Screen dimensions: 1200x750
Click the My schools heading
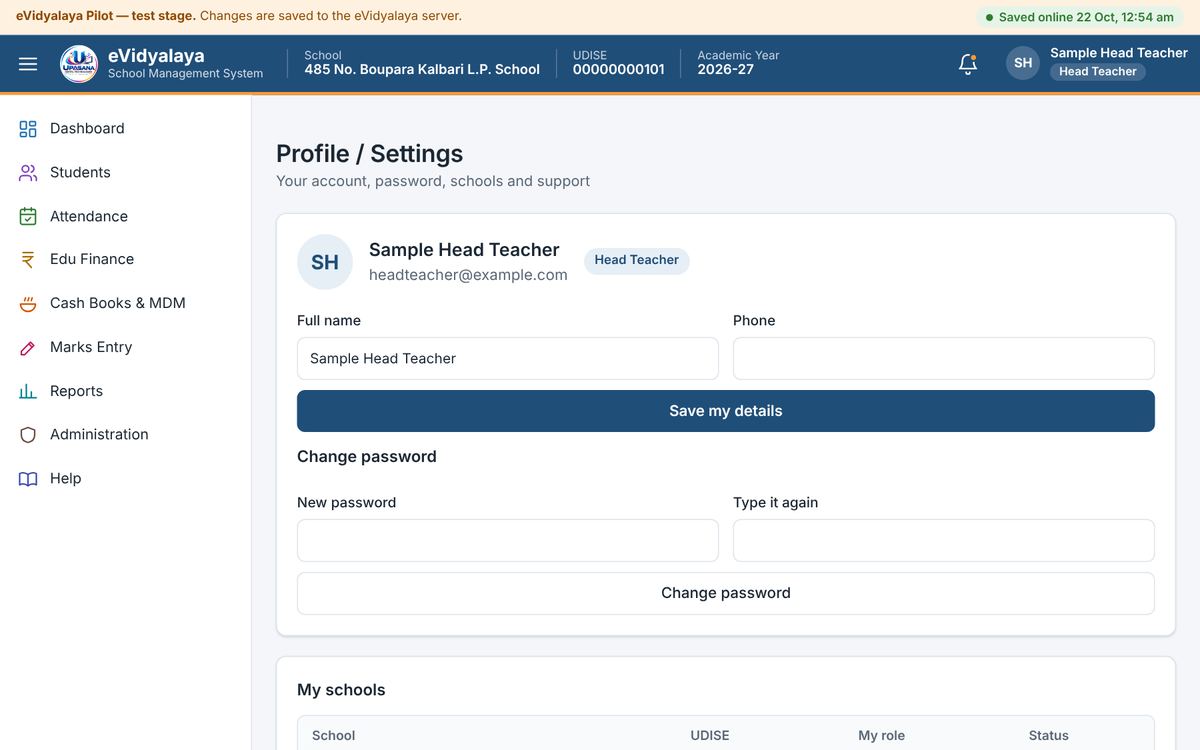click(x=341, y=690)
